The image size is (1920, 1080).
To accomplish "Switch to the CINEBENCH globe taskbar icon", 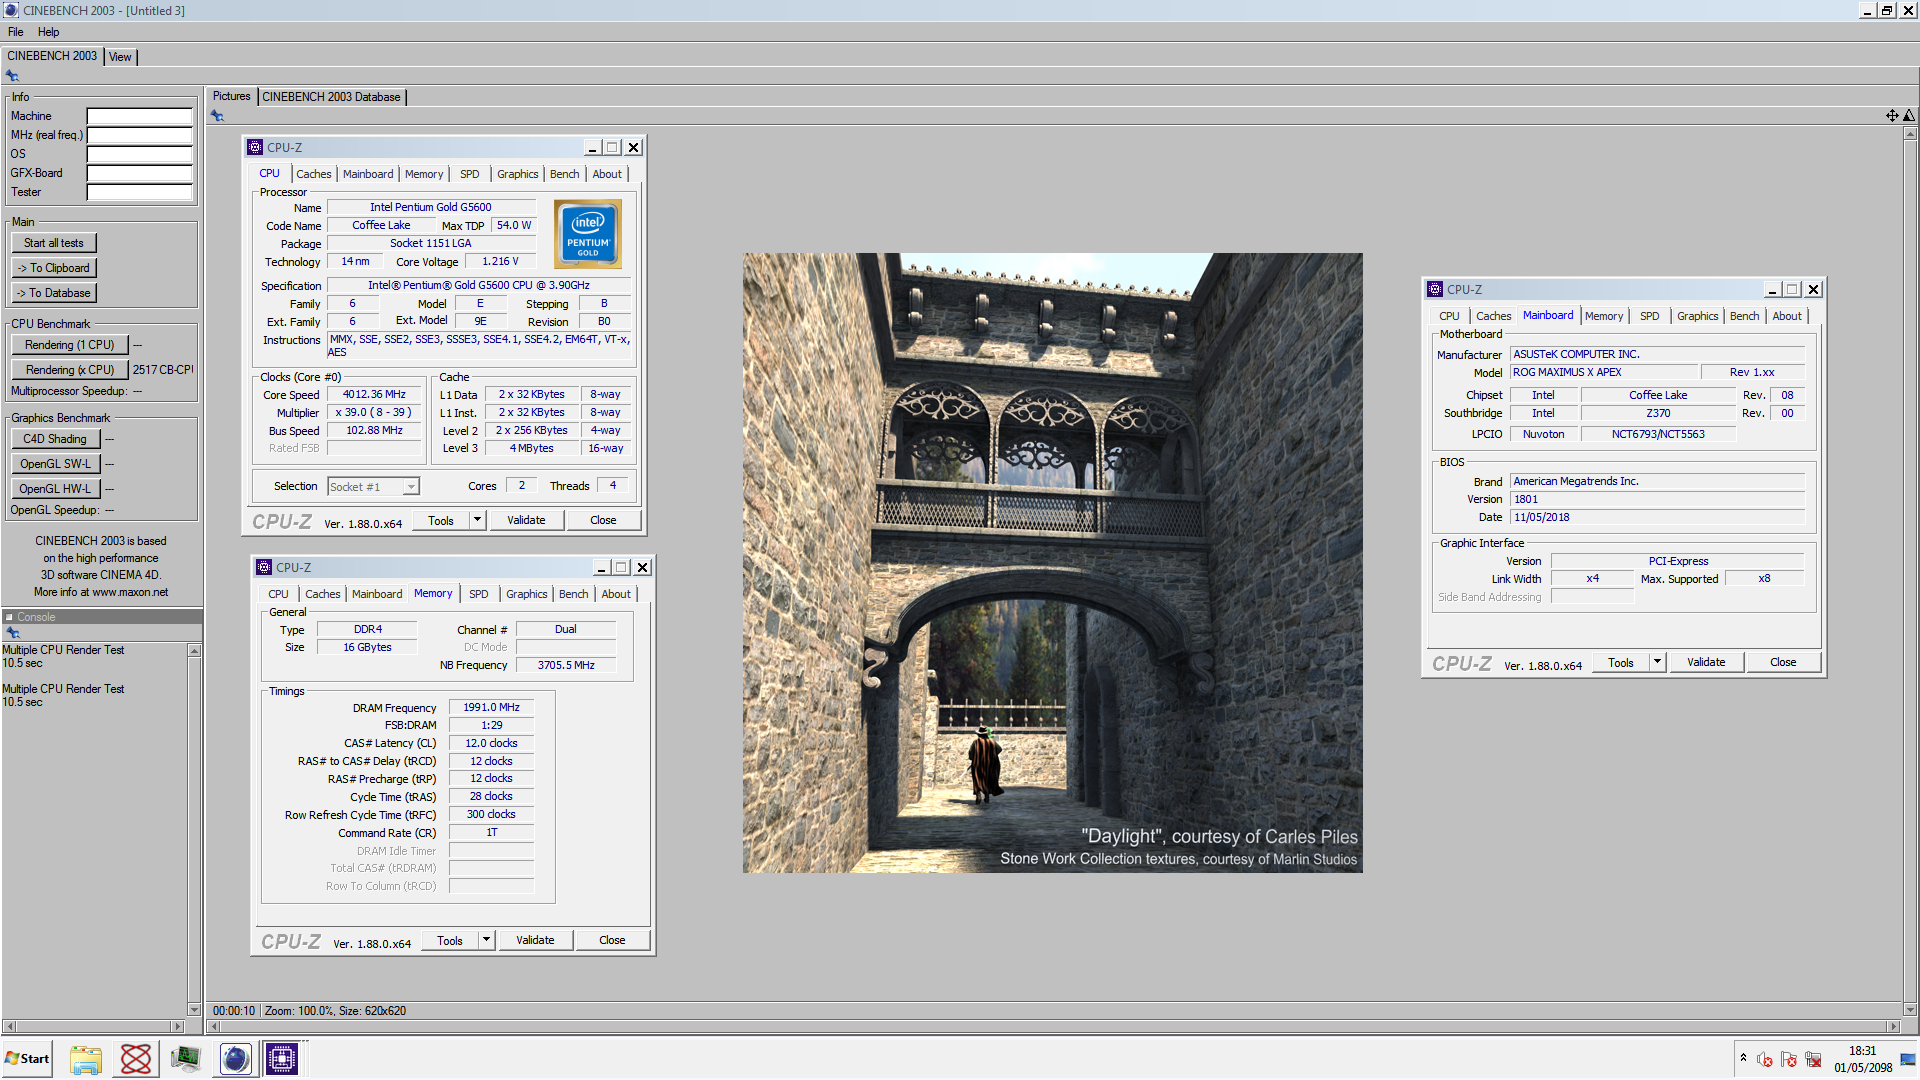I will (x=235, y=1059).
